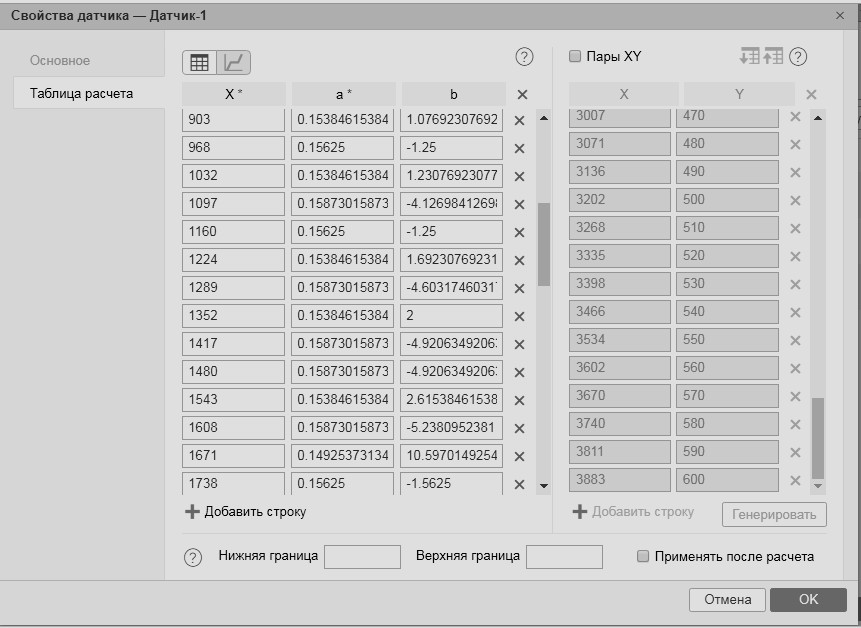This screenshot has width=861, height=628.
Task: Open help for the calculation table
Action: click(x=524, y=57)
